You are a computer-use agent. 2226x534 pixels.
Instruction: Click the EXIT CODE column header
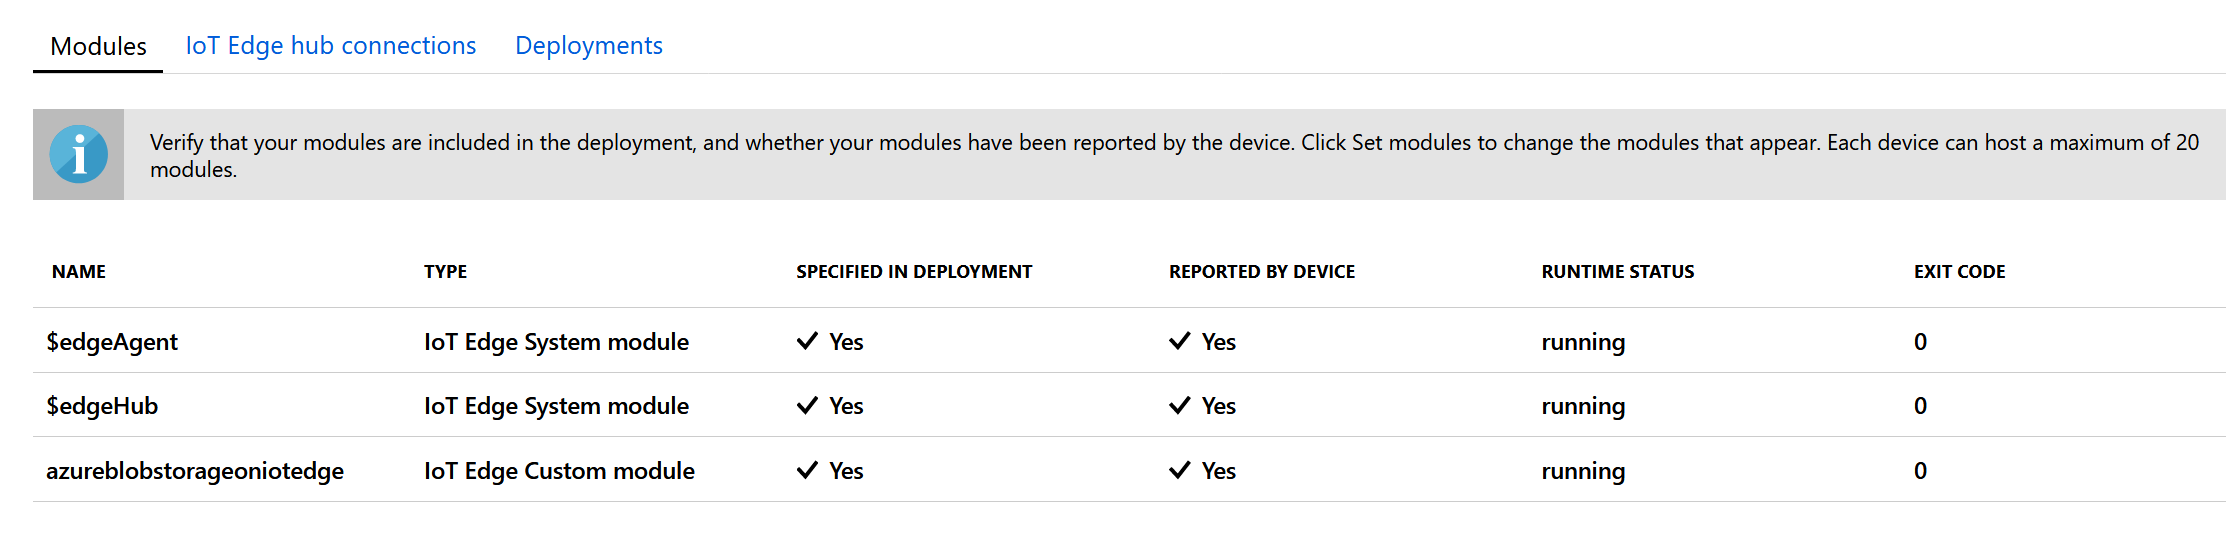(x=1959, y=272)
